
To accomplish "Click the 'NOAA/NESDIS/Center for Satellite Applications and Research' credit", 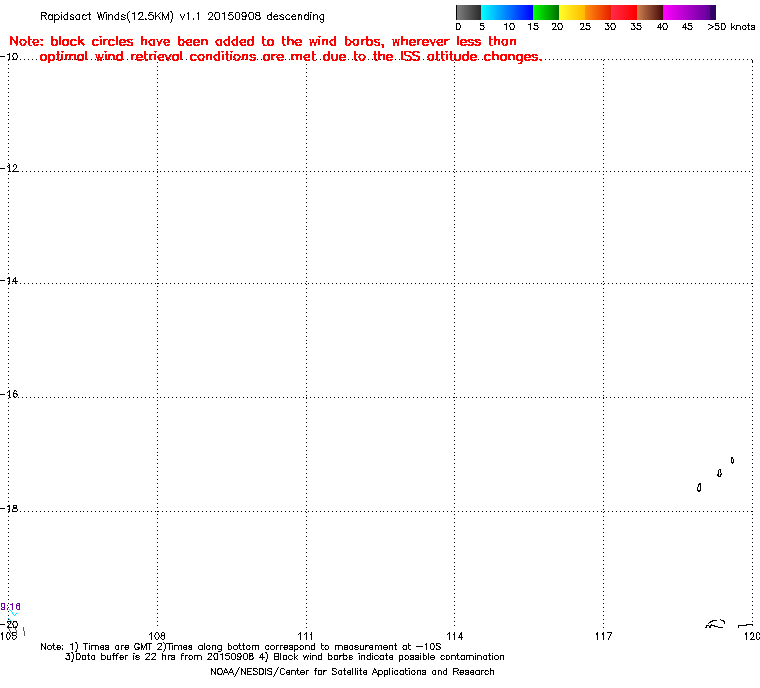I will pyautogui.click(x=352, y=672).
